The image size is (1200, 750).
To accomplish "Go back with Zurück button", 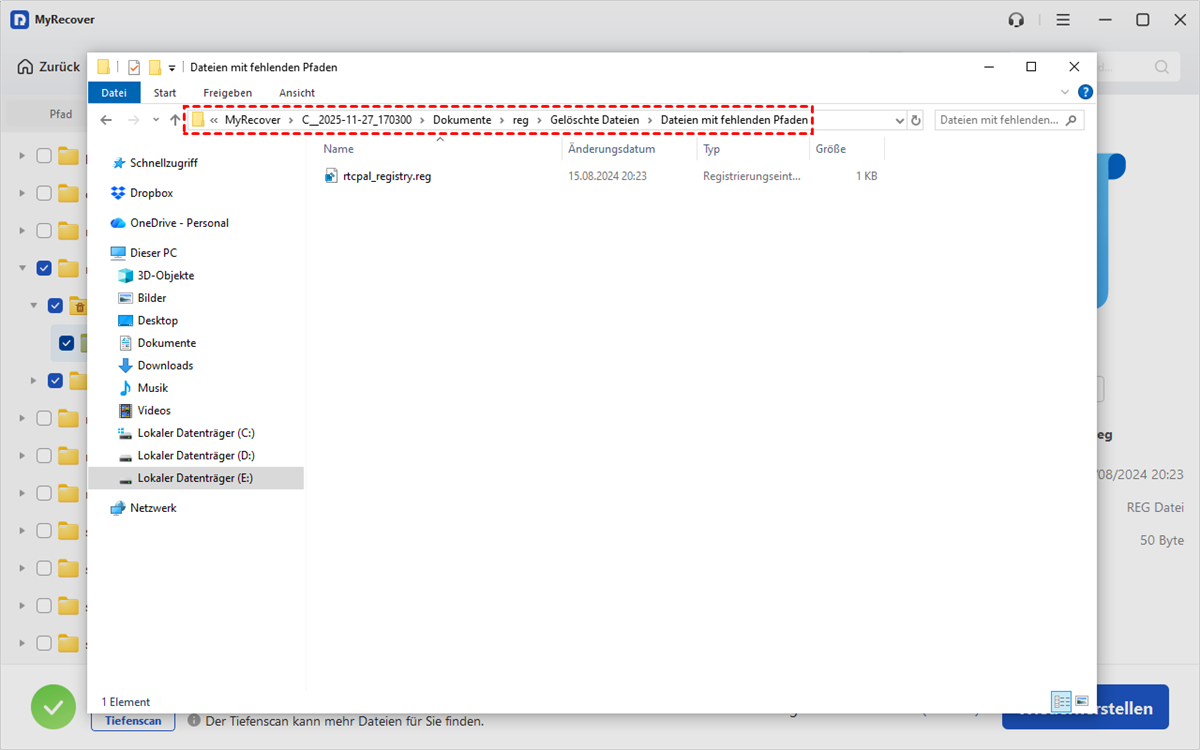I will click(49, 67).
